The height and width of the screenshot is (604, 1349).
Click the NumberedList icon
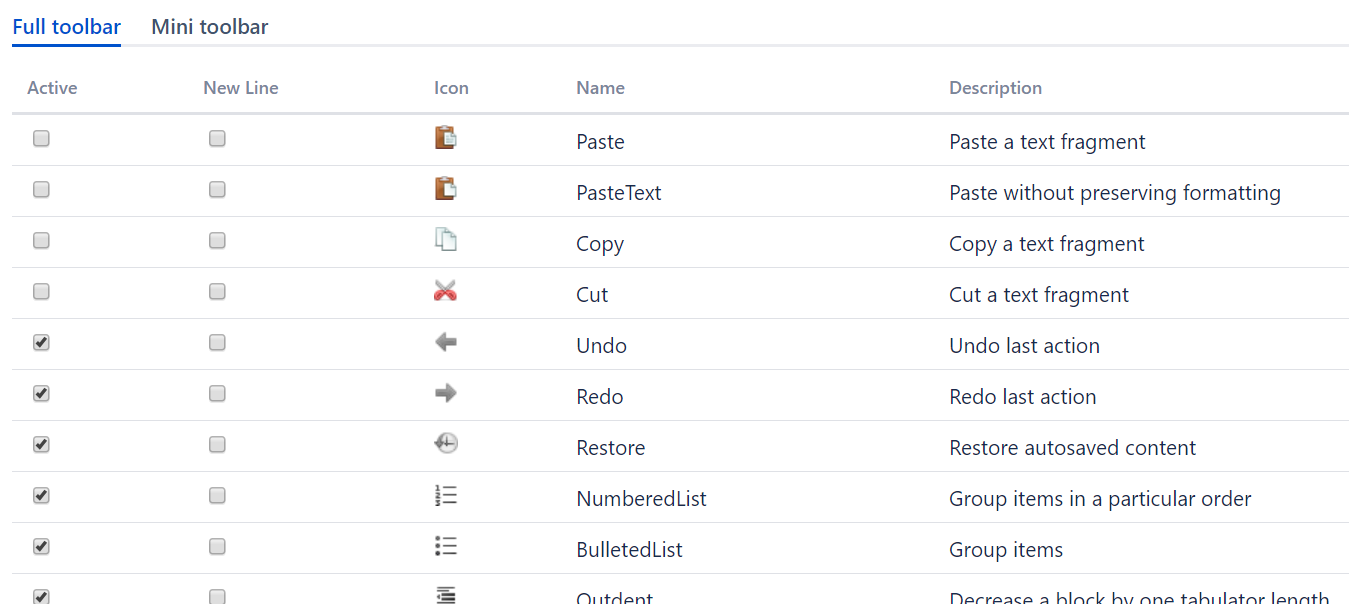tap(446, 495)
